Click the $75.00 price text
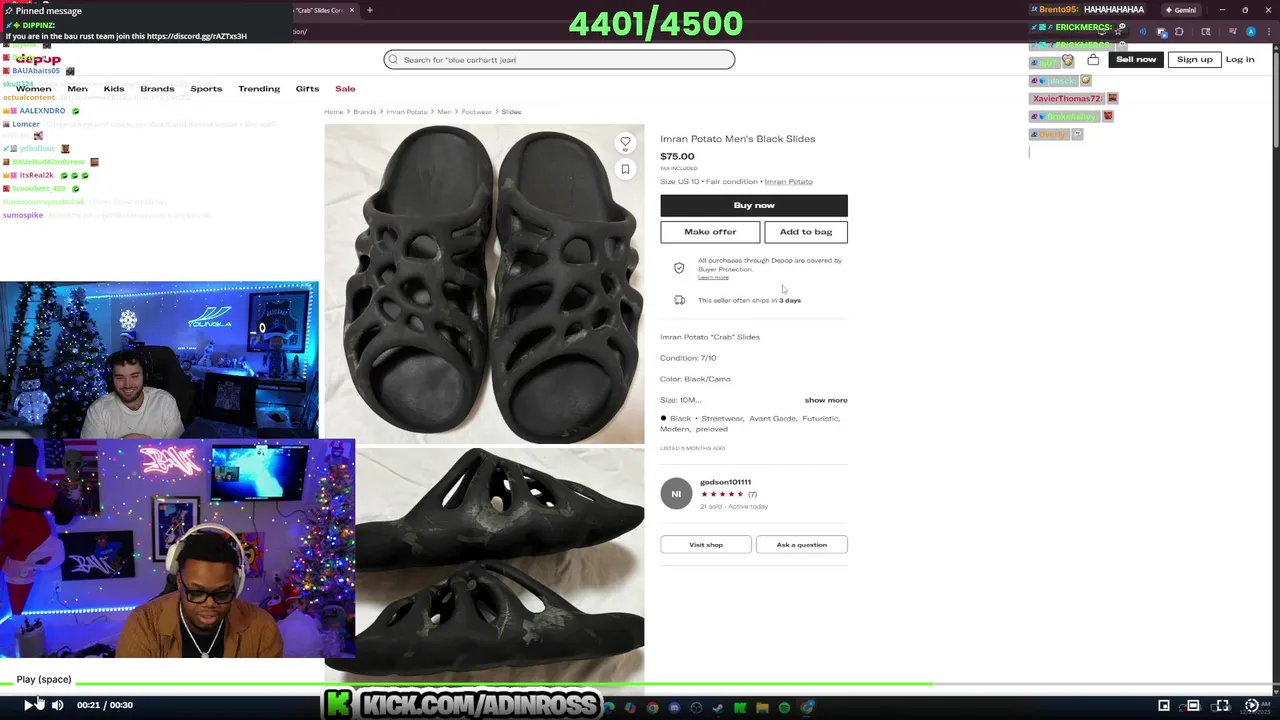Viewport: 1280px width, 720px height. coord(677,156)
